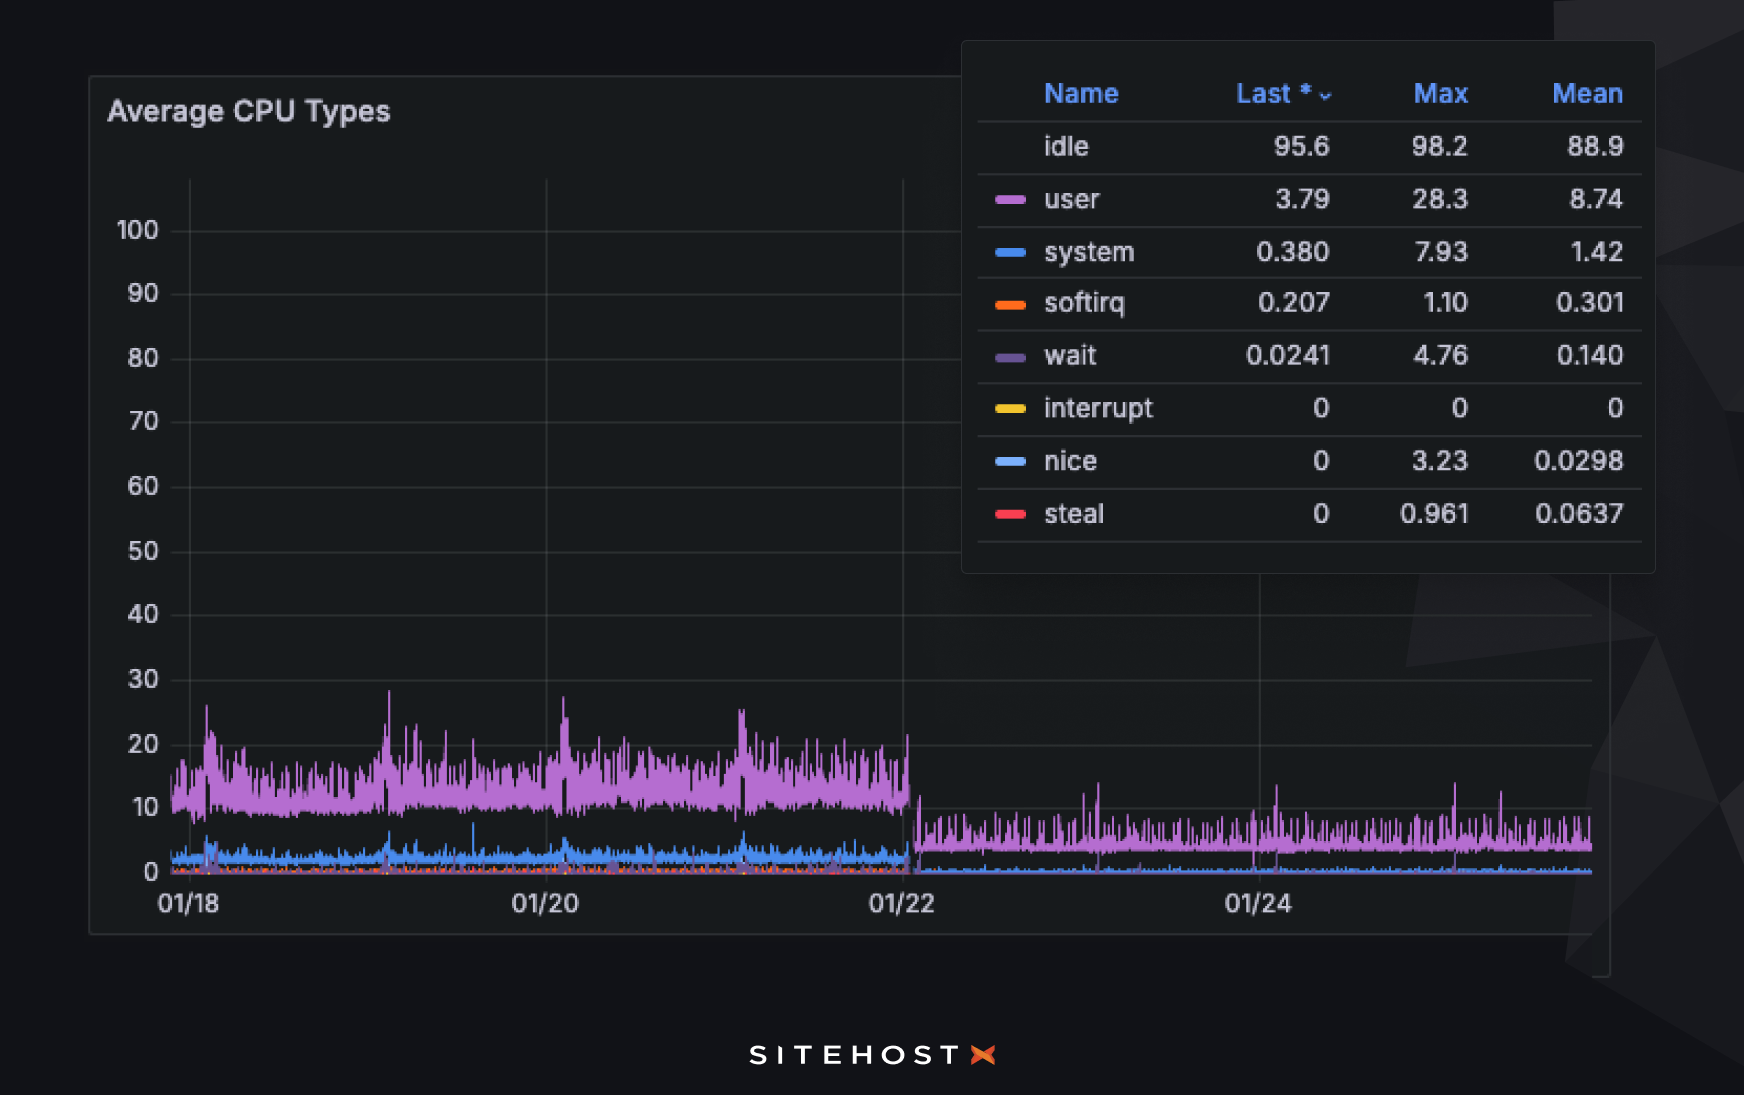Sort the legend by the Max column
This screenshot has height=1095, width=1744.
[x=1441, y=94]
